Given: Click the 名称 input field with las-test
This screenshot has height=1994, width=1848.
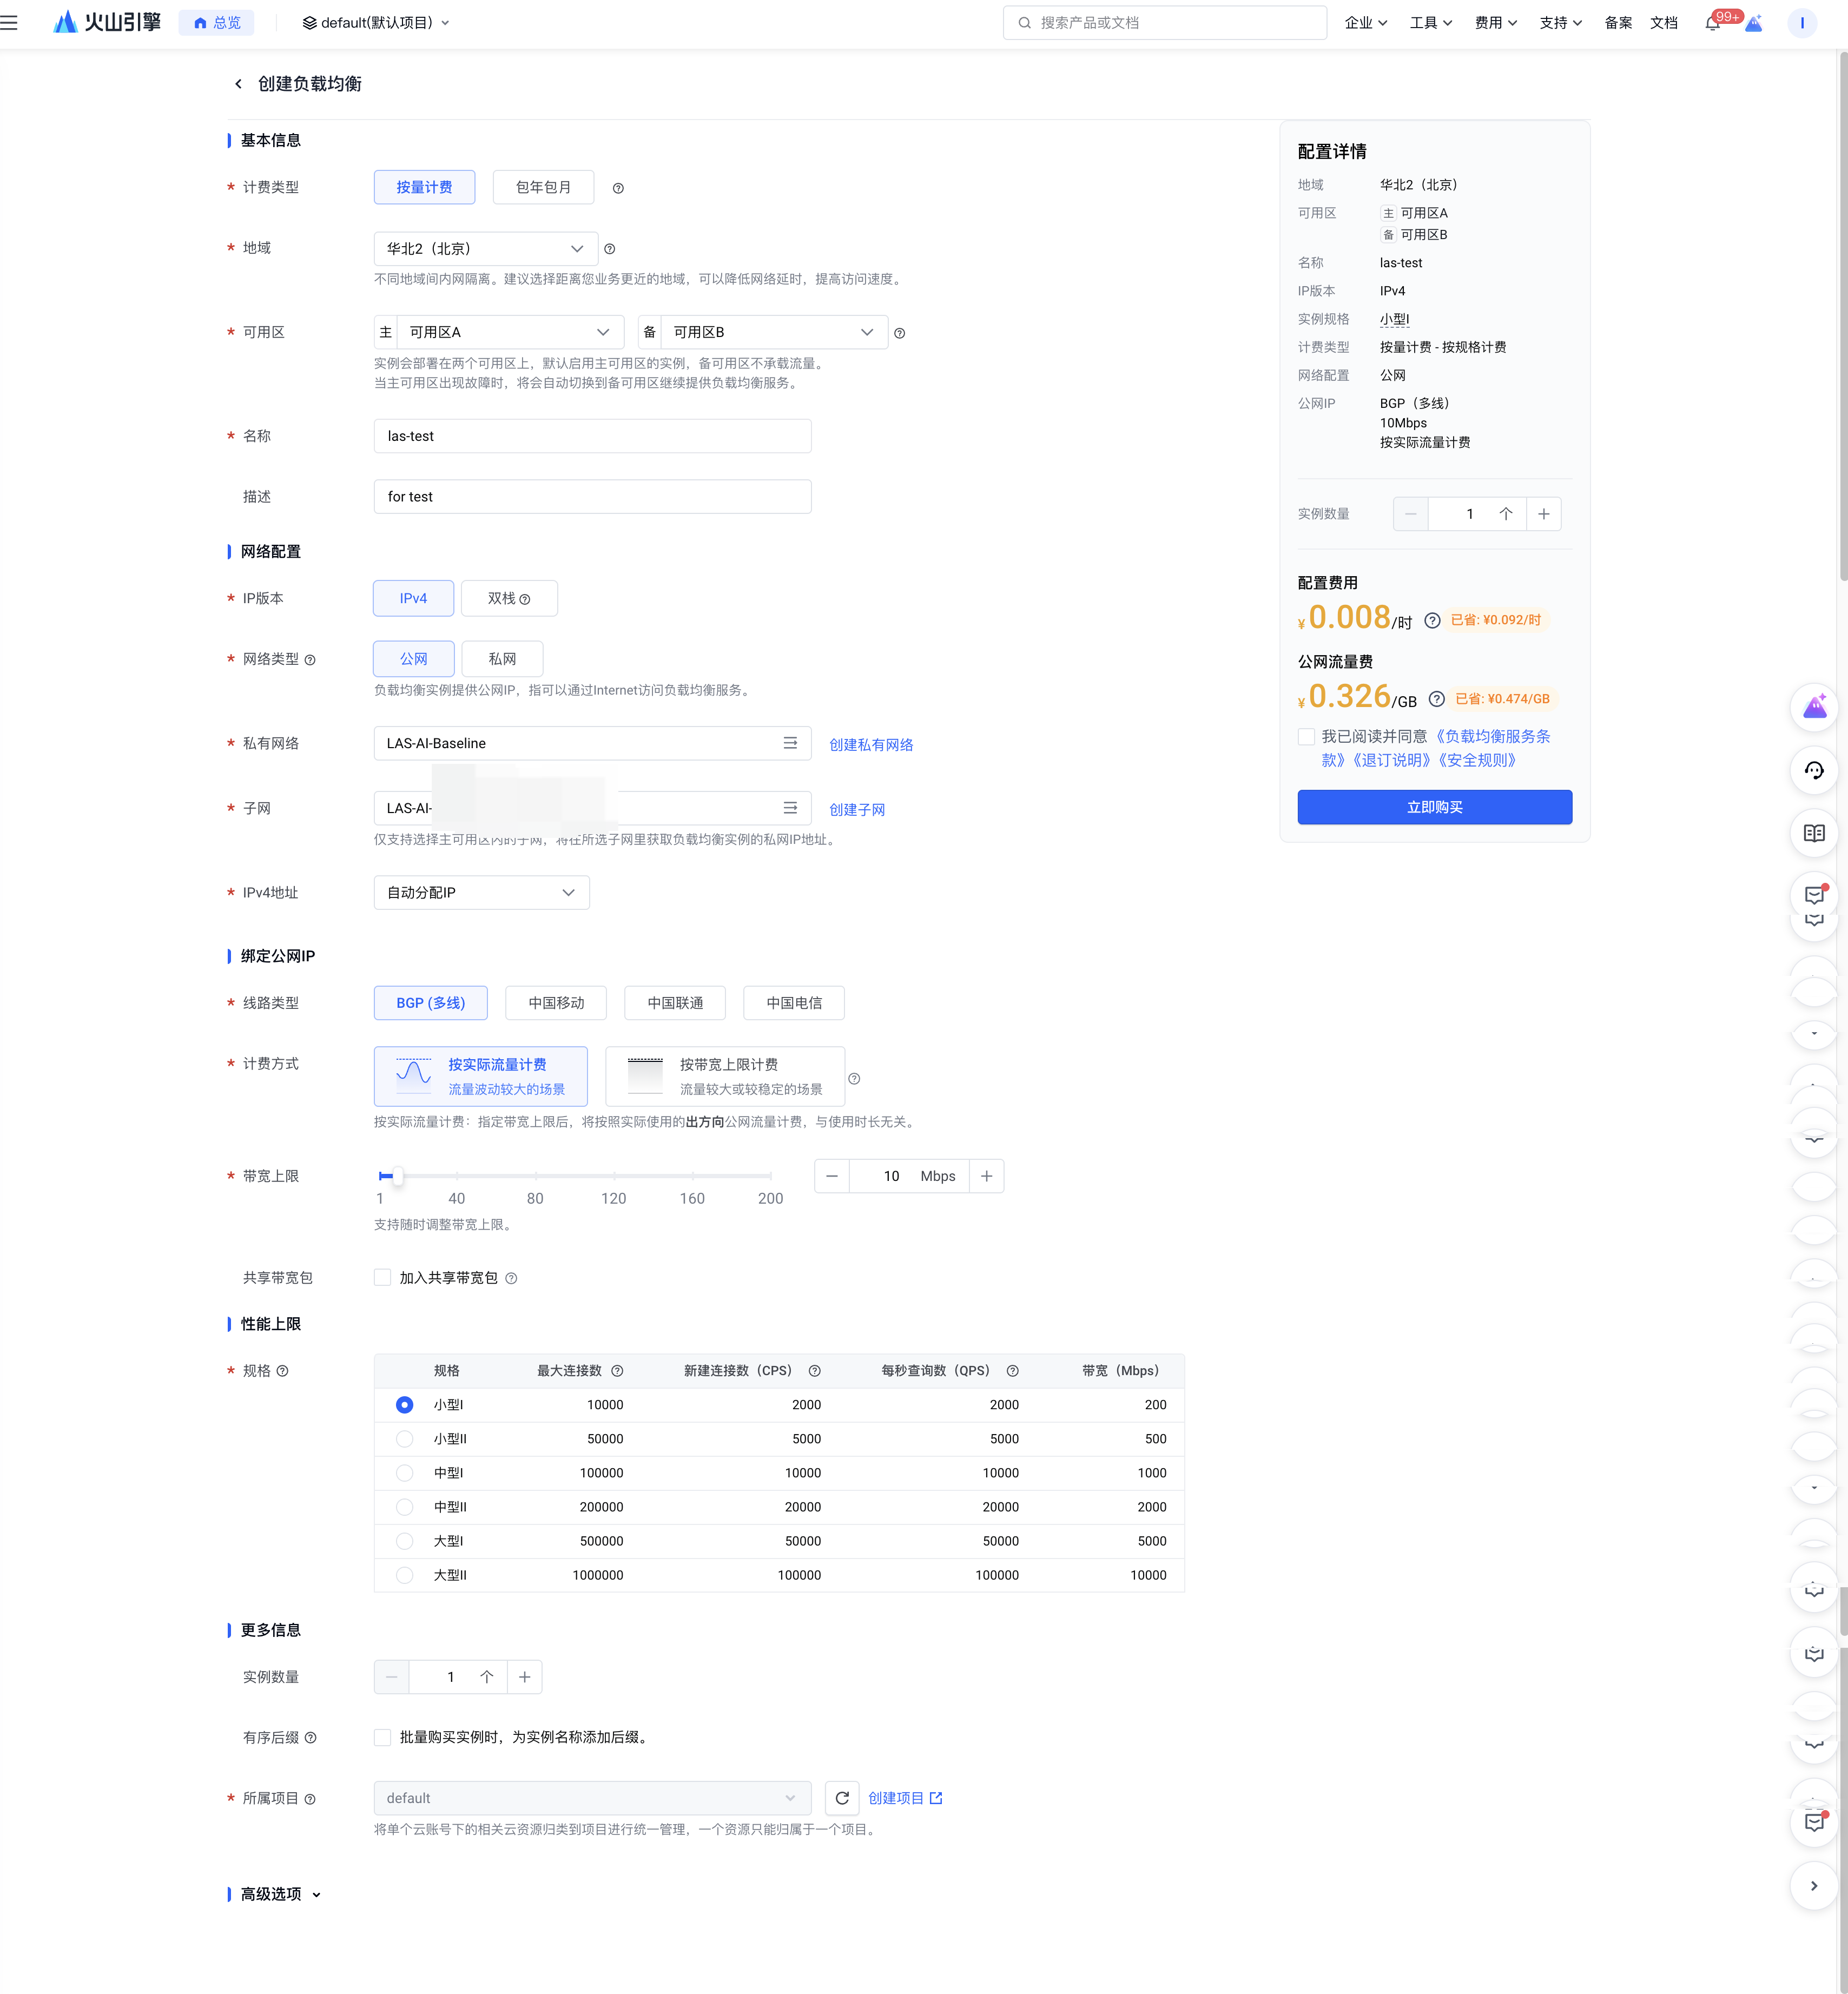Looking at the screenshot, I should point(592,436).
